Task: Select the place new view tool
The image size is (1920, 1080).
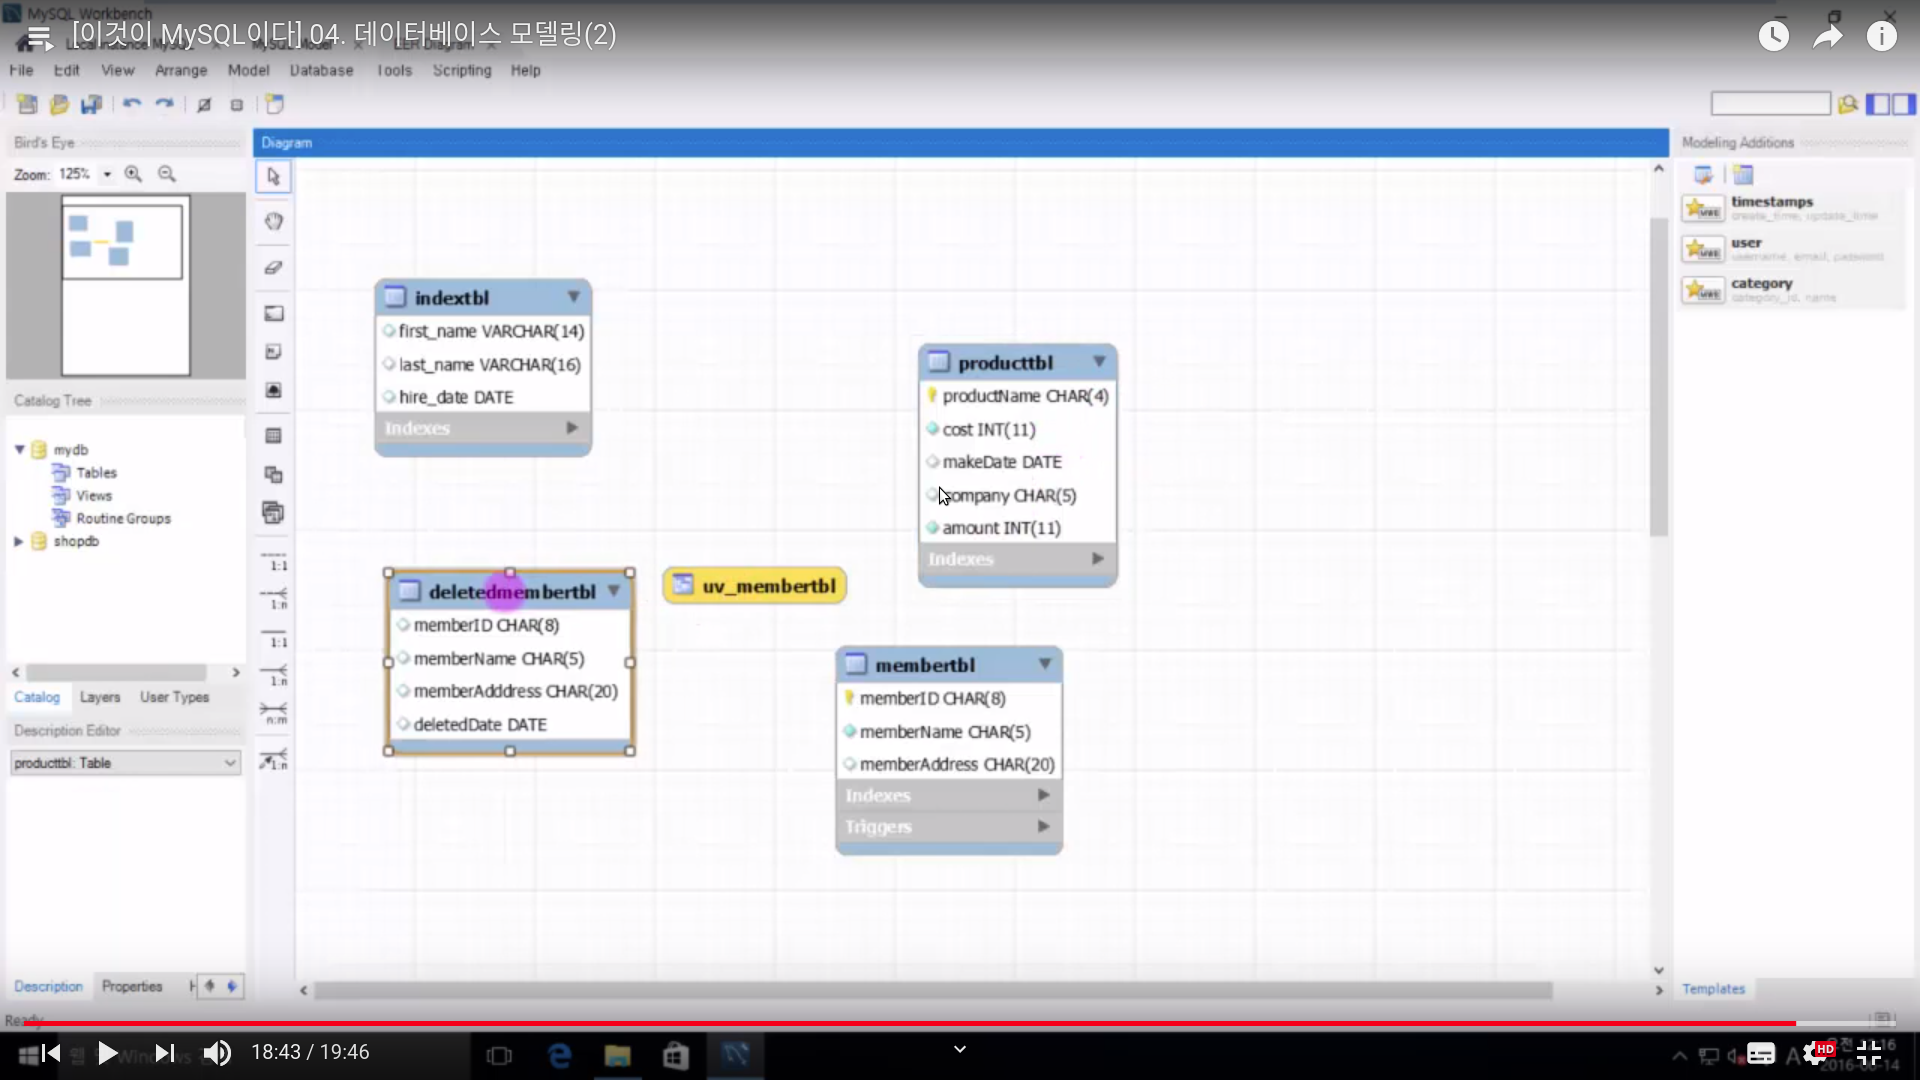Action: click(273, 474)
